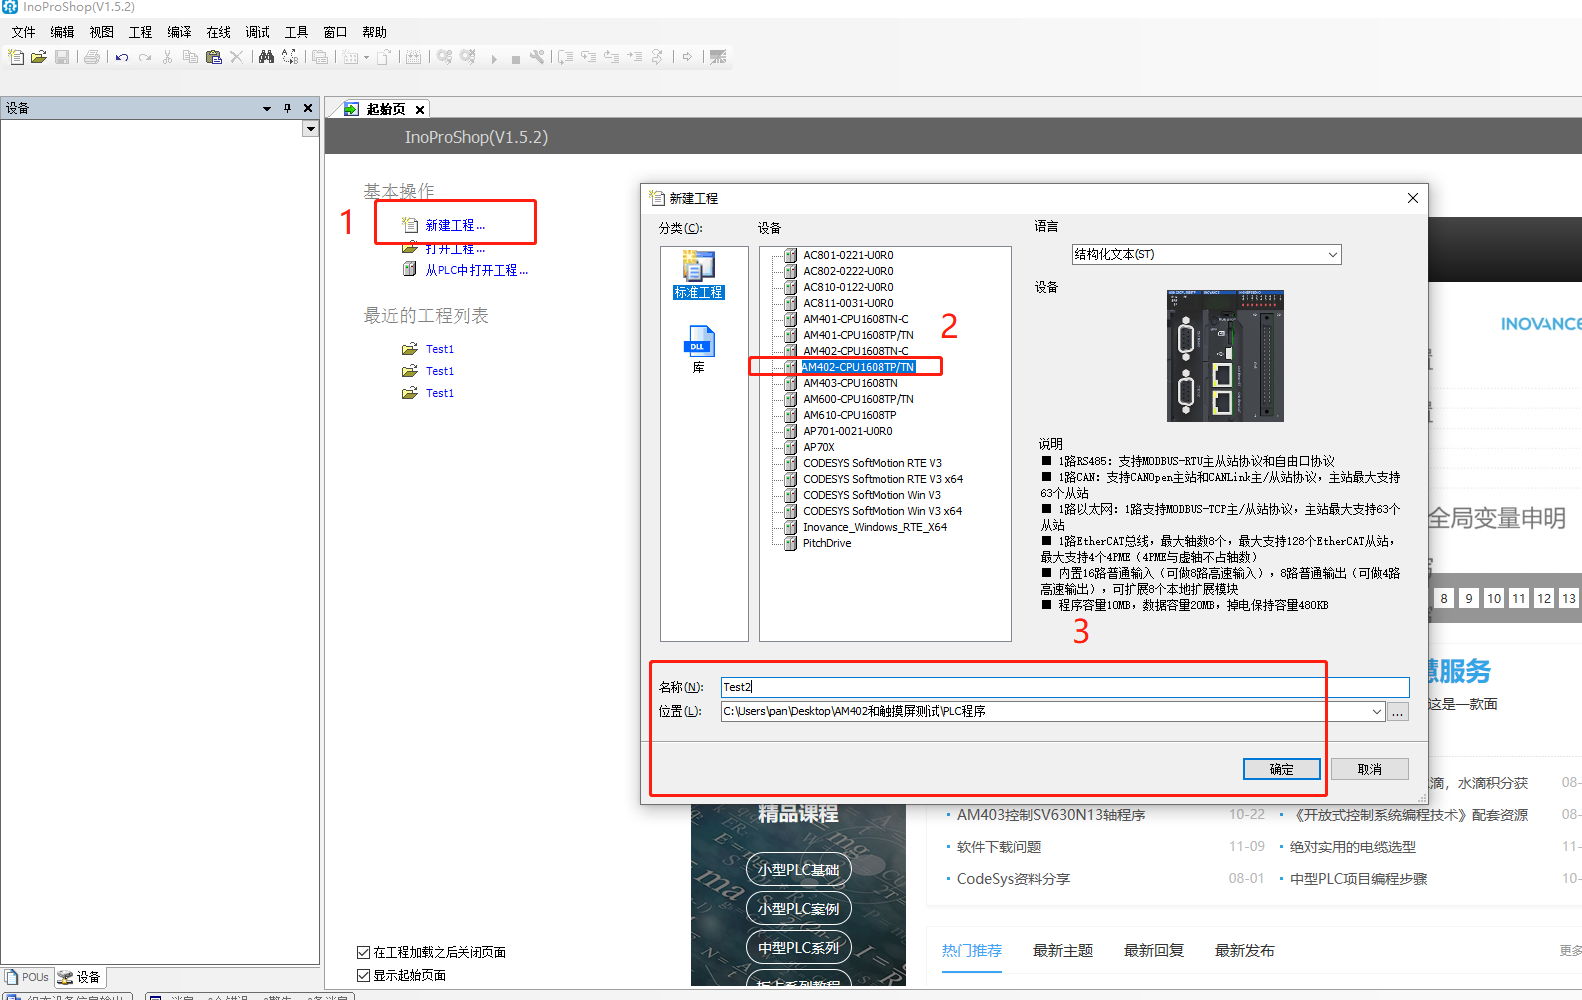Select the 最新发布 tab
Image resolution: width=1582 pixels, height=1000 pixels.
(x=1245, y=951)
